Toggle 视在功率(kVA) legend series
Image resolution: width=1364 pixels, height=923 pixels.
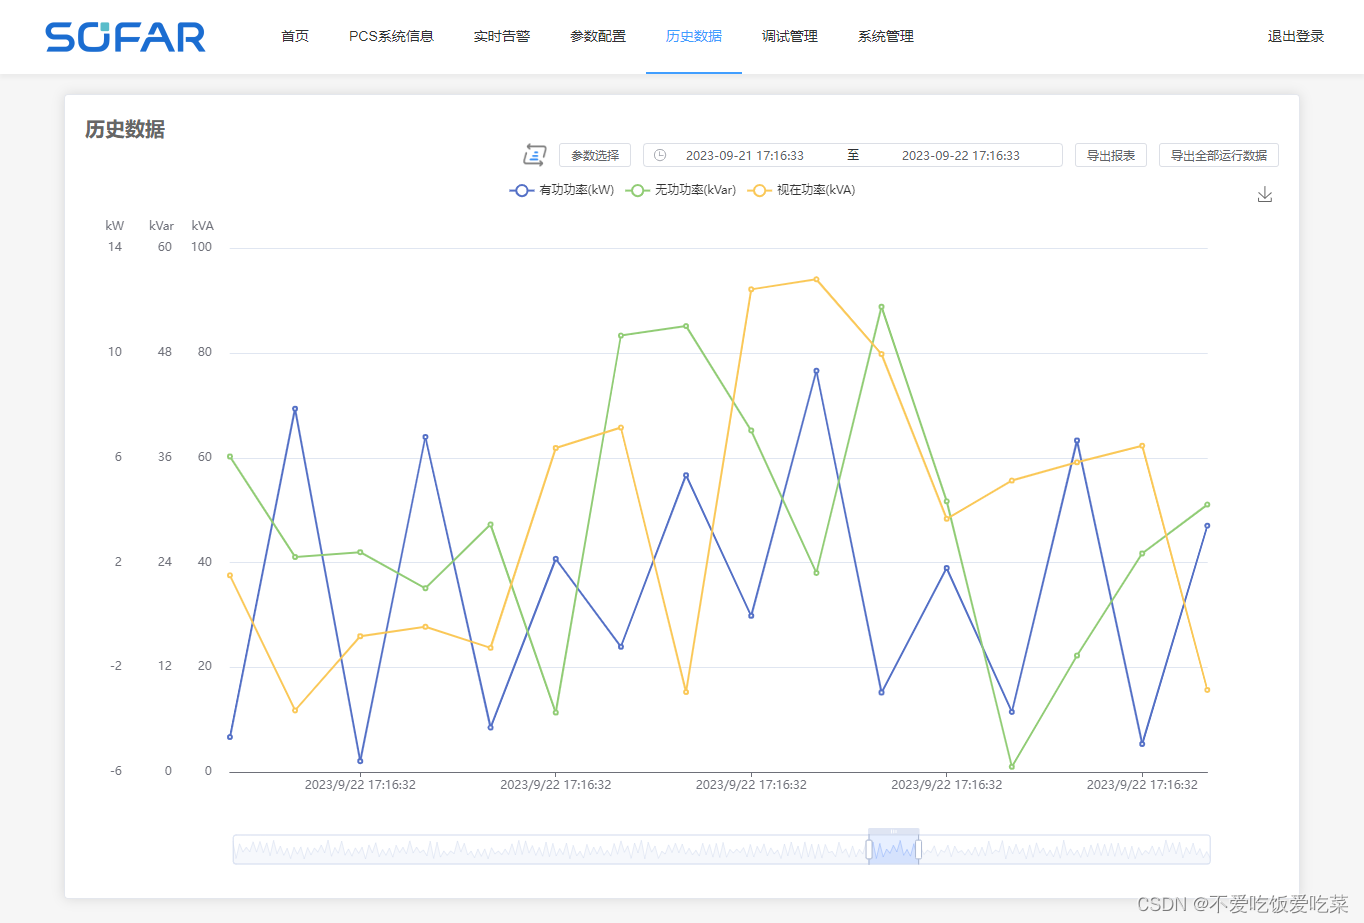[802, 190]
